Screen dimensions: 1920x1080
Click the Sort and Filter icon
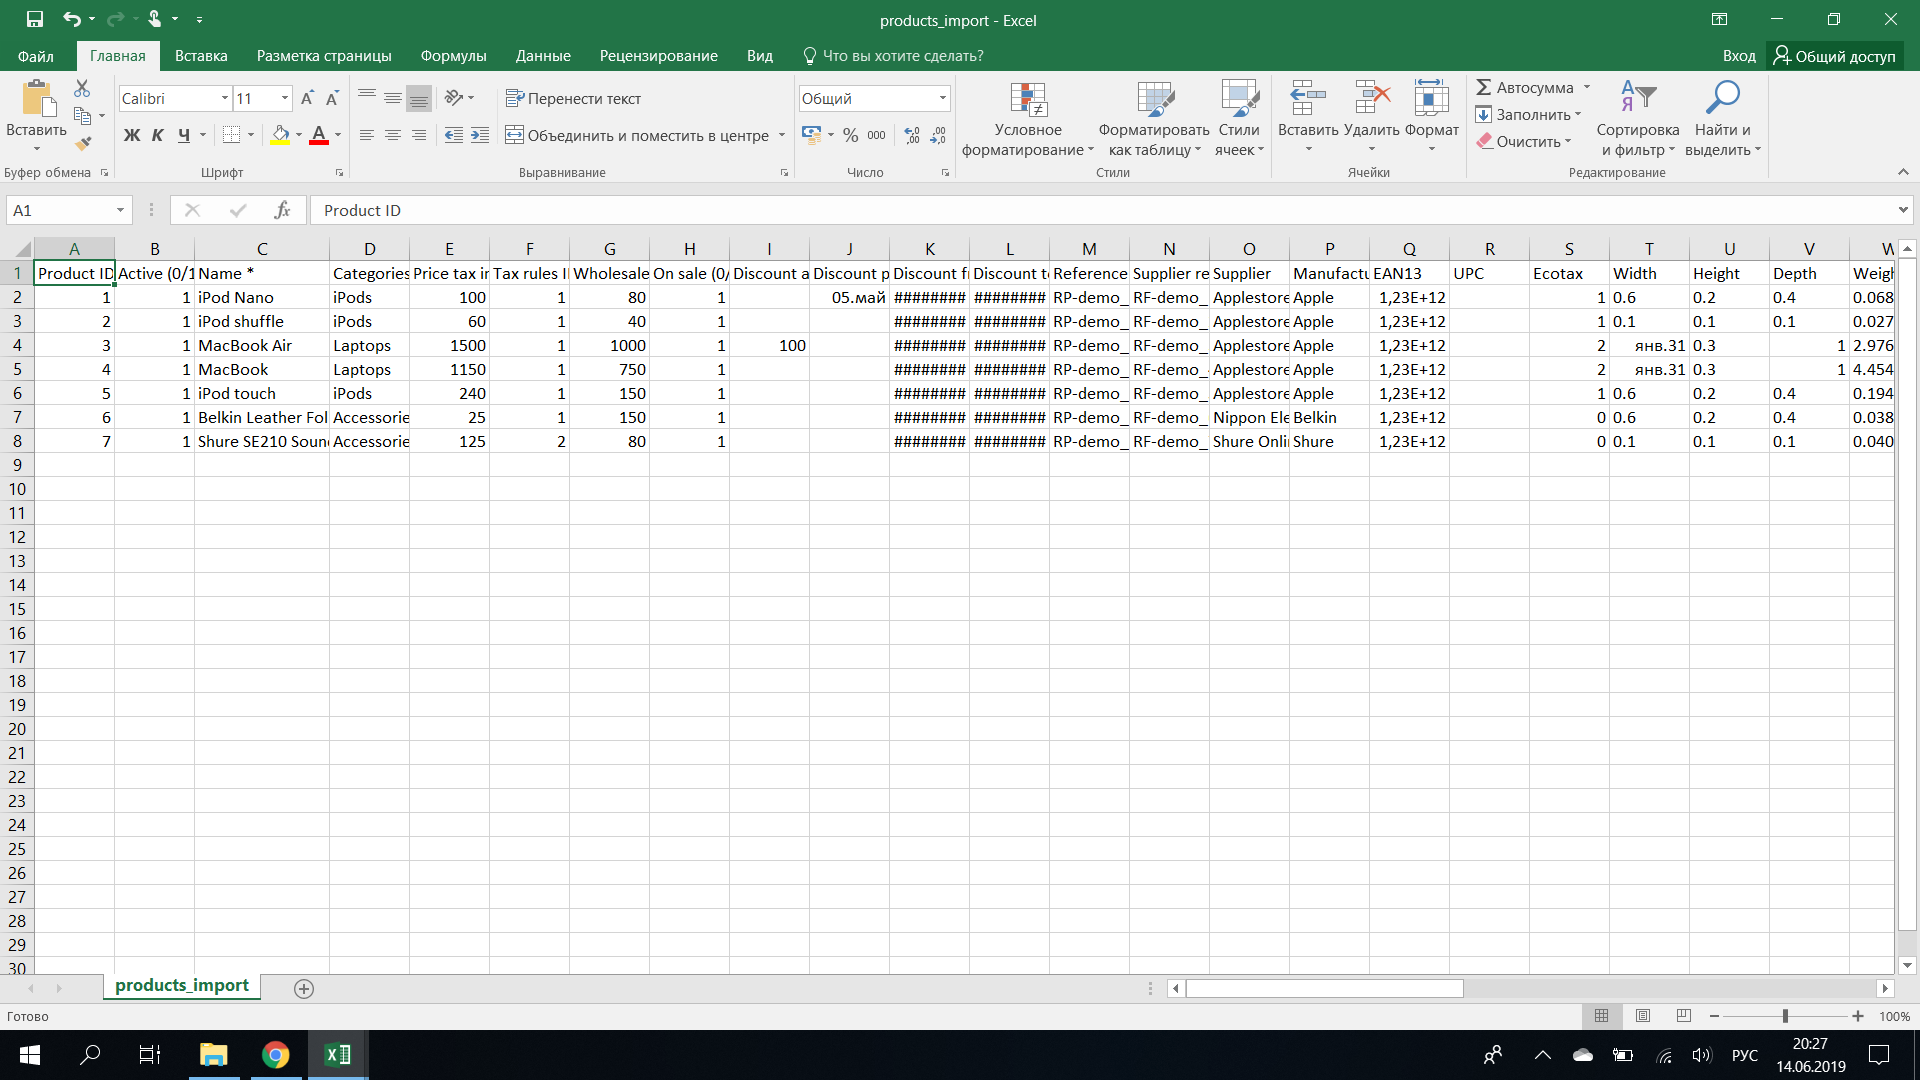tap(1637, 98)
